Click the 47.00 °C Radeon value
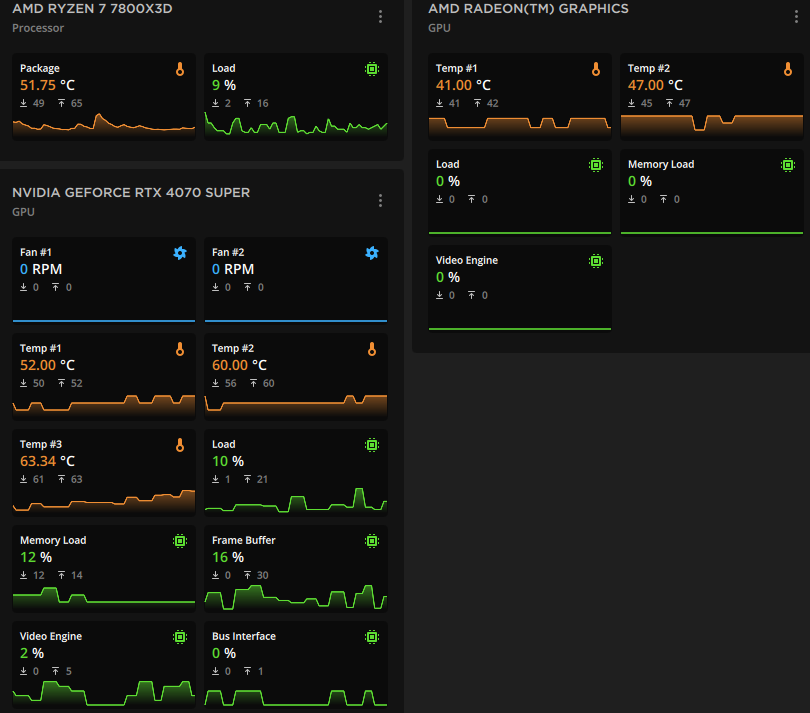This screenshot has width=810, height=713. 656,85
